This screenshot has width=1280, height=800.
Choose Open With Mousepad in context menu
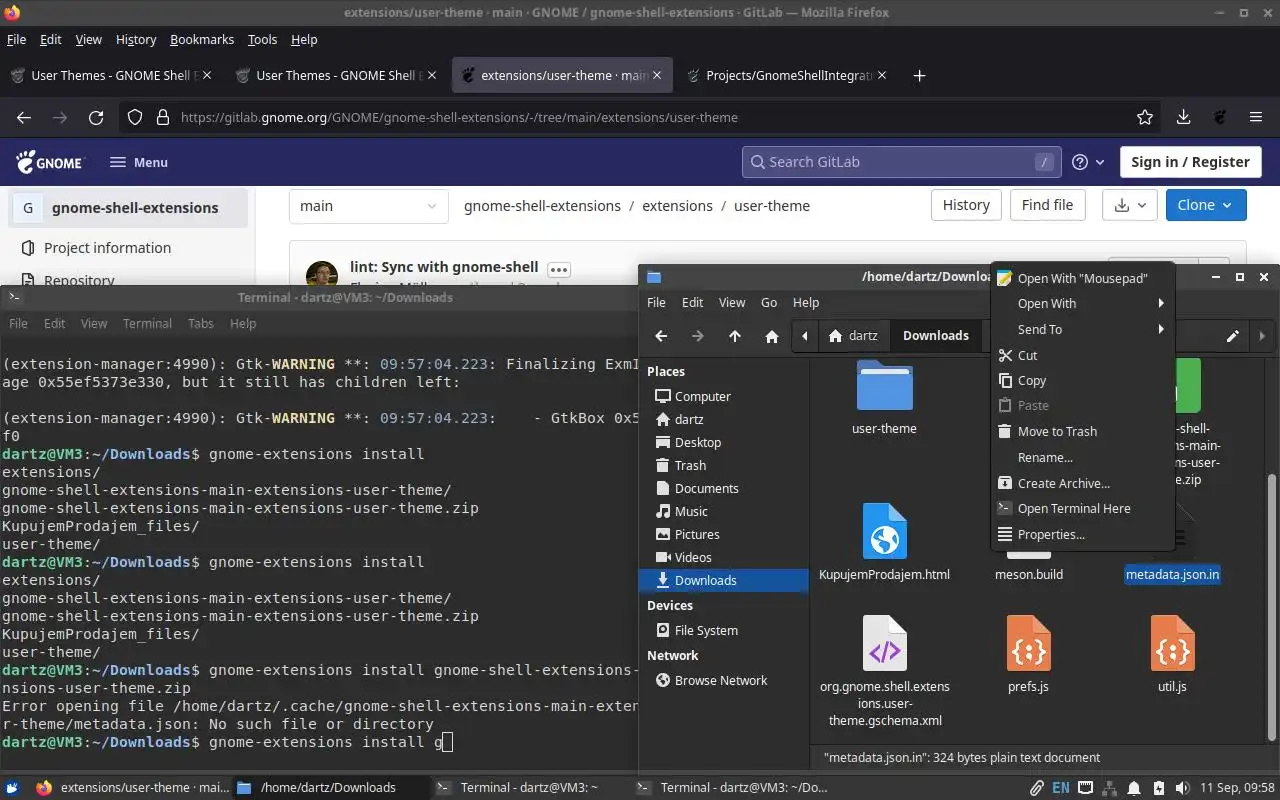coord(1082,278)
